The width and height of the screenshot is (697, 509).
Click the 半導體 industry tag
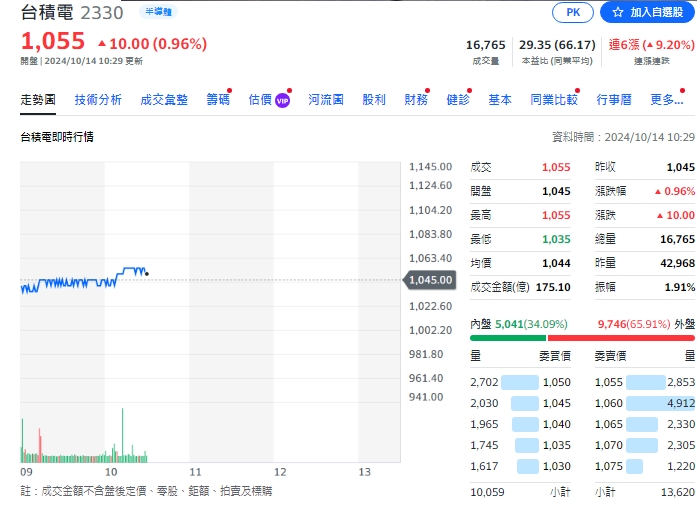coord(158,12)
